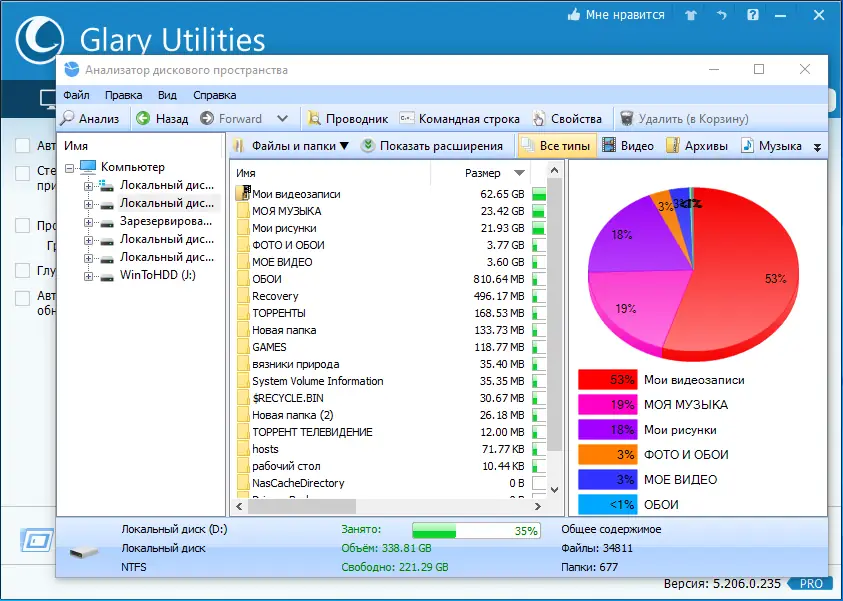This screenshot has width=843, height=601.
Task: Filter by Видео film icon
Action: (x=609, y=145)
